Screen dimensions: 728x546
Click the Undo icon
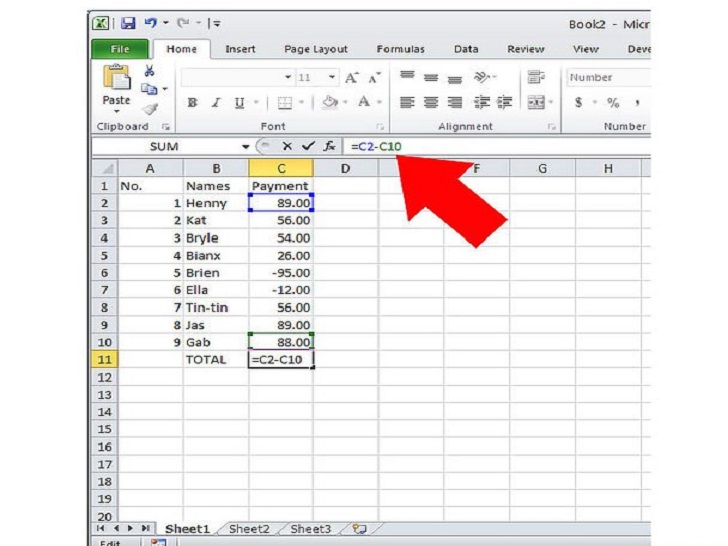tap(150, 23)
